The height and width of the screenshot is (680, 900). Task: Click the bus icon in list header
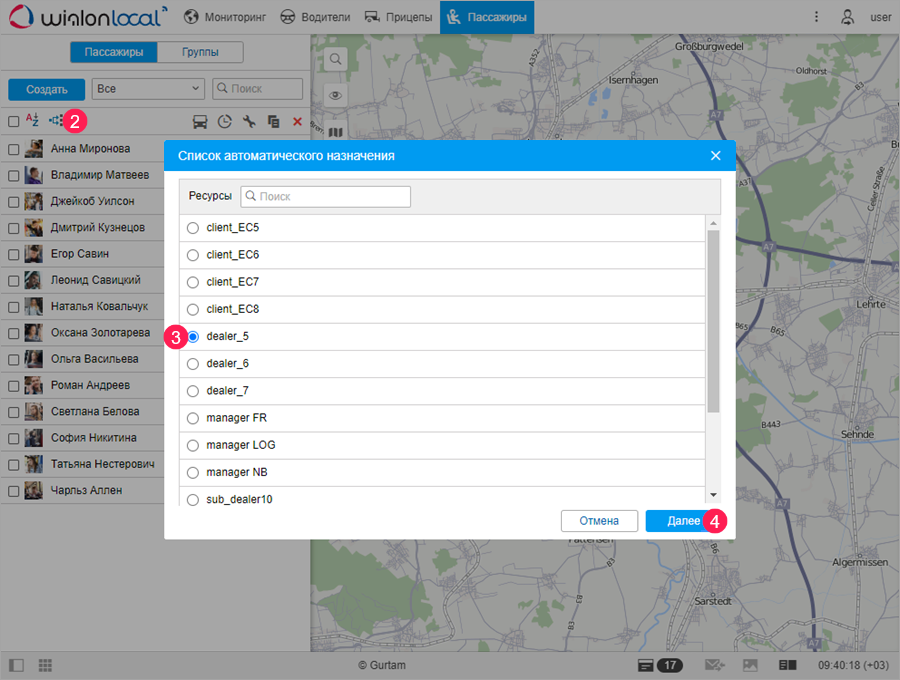[200, 122]
